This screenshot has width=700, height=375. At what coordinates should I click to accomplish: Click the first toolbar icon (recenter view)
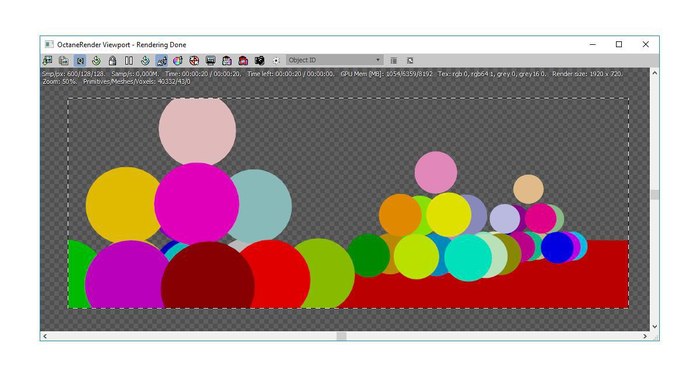coord(47,60)
